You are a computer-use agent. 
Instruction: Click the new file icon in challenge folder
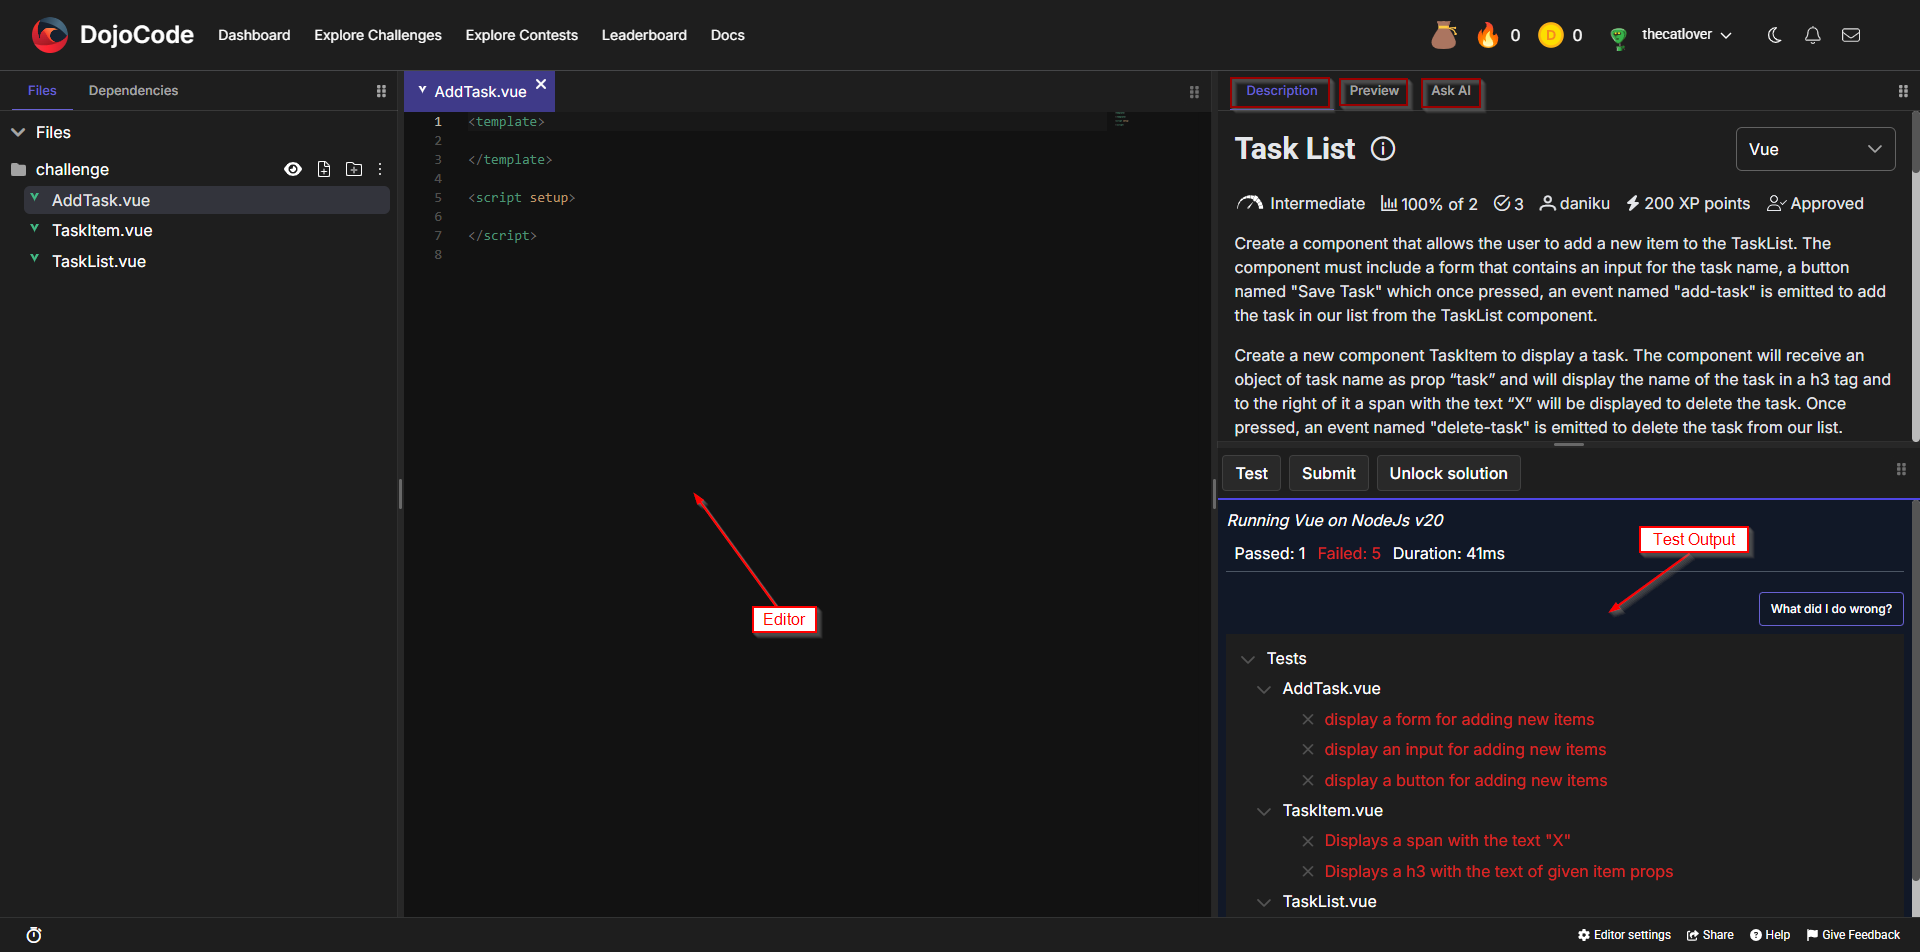coord(324,169)
